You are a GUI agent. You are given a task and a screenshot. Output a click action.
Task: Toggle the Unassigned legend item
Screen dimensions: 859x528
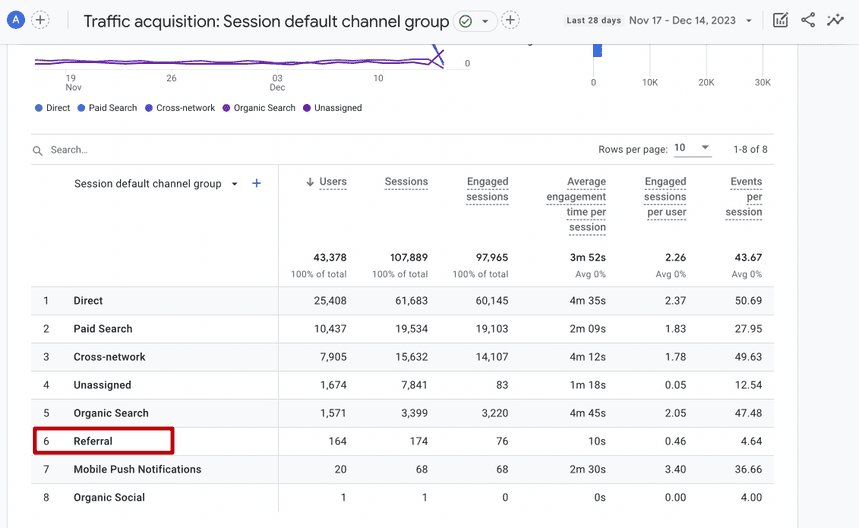(x=333, y=108)
